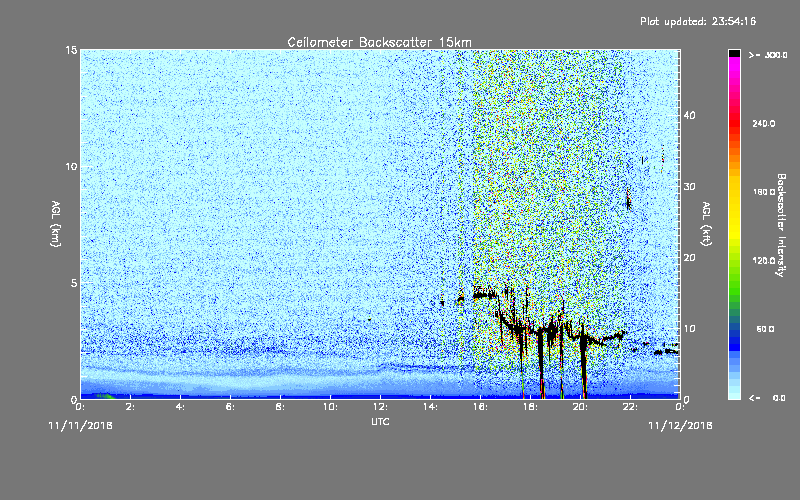Click the '20:' hour tick label
800x500 pixels.
580,407
